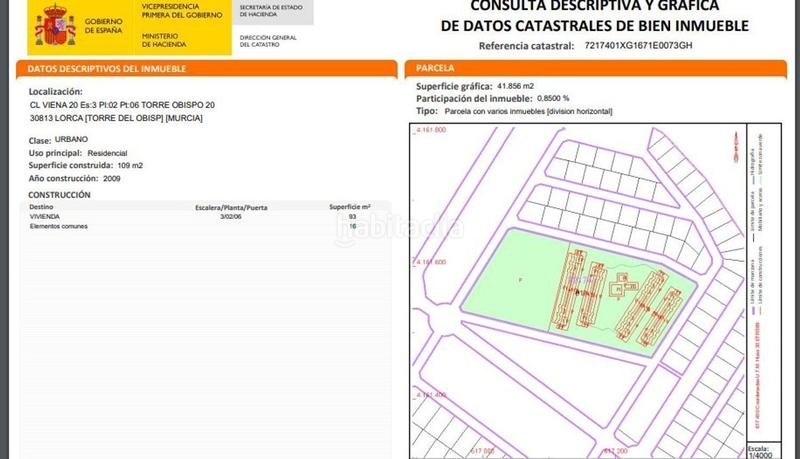Click the '617.200' map coordinate label
Image resolution: width=800 pixels, height=459 pixels.
click(x=615, y=451)
